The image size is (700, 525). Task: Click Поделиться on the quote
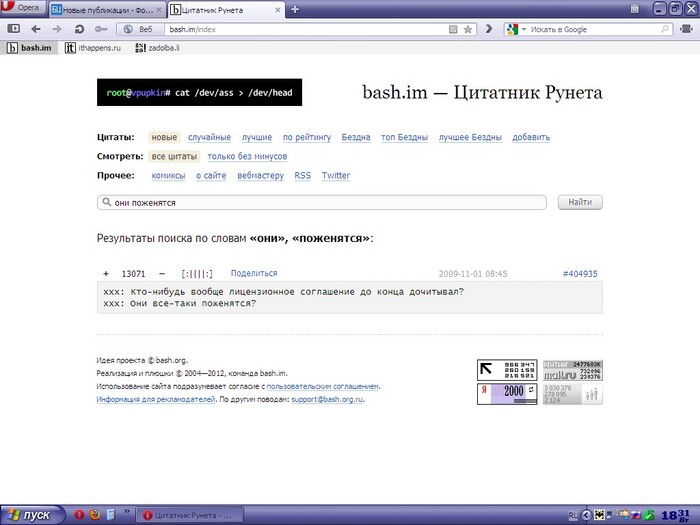click(x=254, y=273)
